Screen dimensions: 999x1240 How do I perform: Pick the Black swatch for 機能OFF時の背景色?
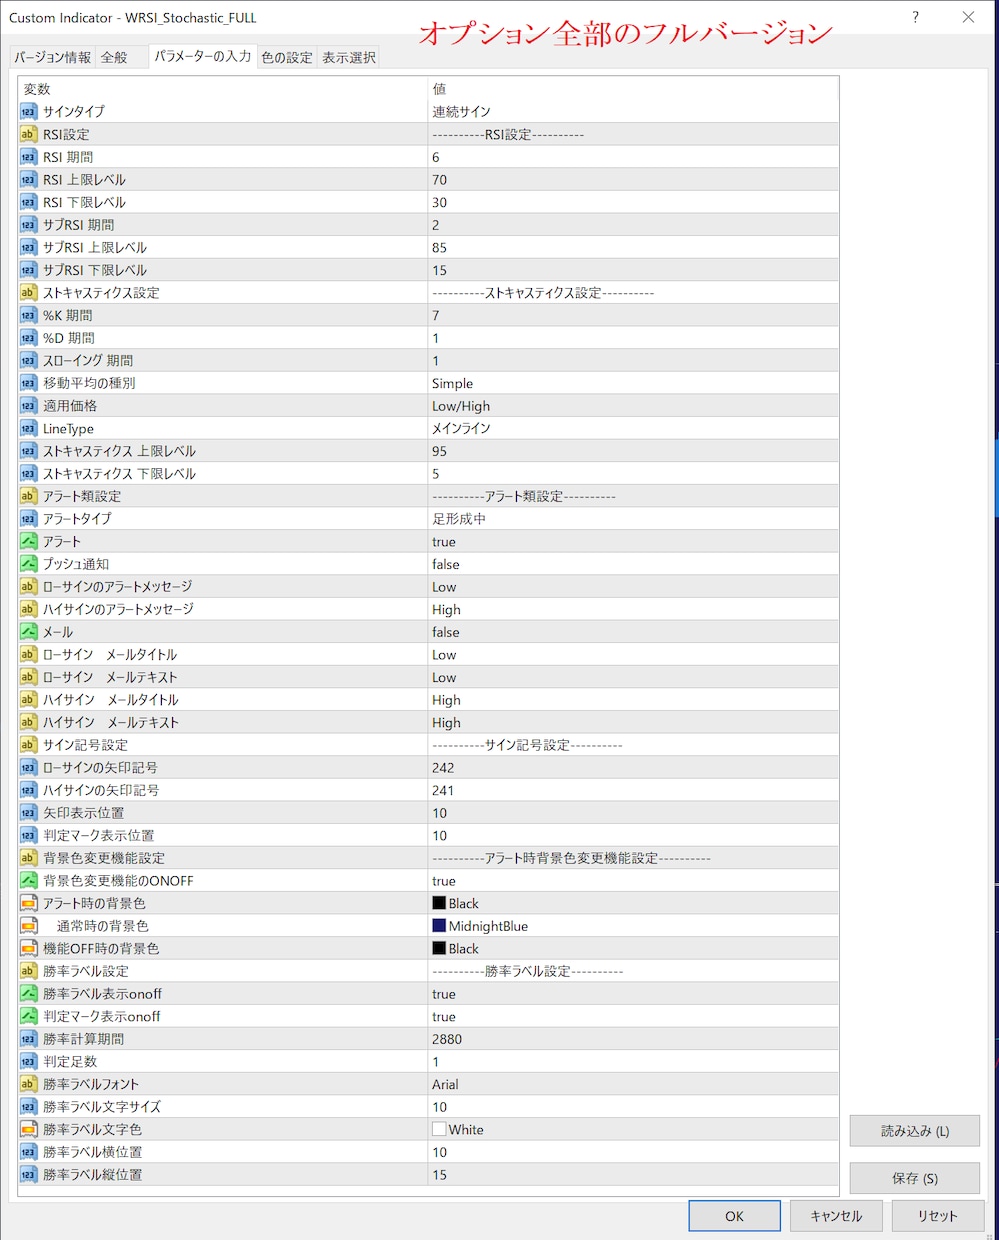click(x=439, y=948)
